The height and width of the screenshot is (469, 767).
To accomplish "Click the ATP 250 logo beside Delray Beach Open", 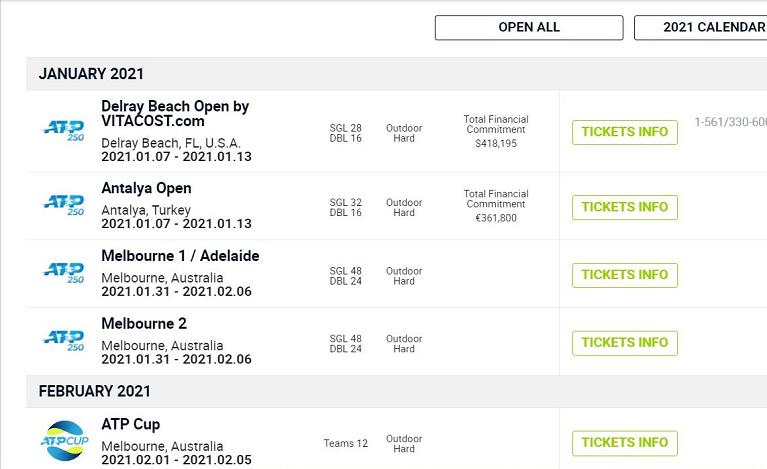I will click(64, 131).
